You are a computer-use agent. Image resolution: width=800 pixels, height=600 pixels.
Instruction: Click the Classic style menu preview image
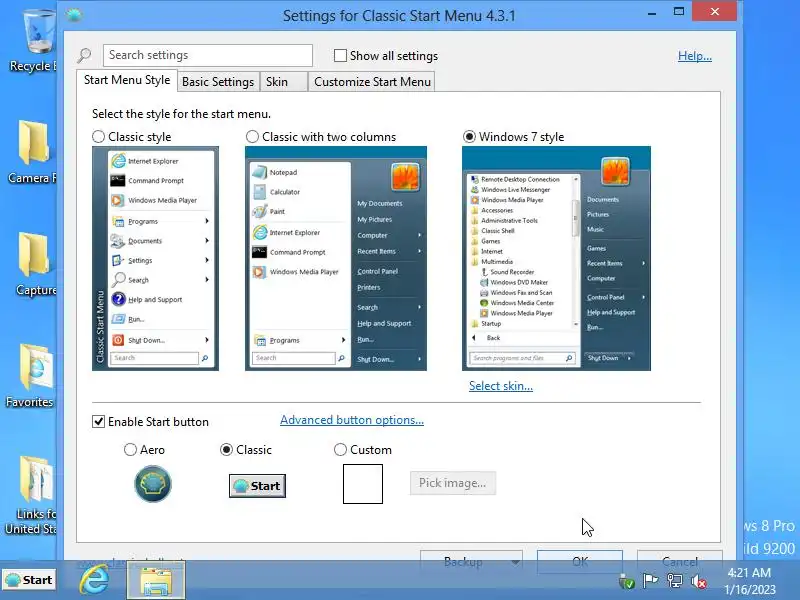coord(155,258)
